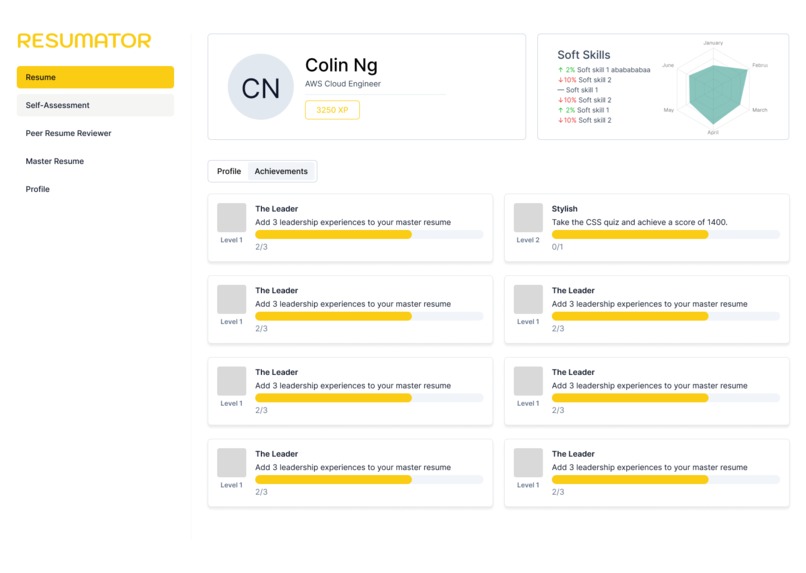Select soft skill entry ending in ababababaa

coord(604,70)
